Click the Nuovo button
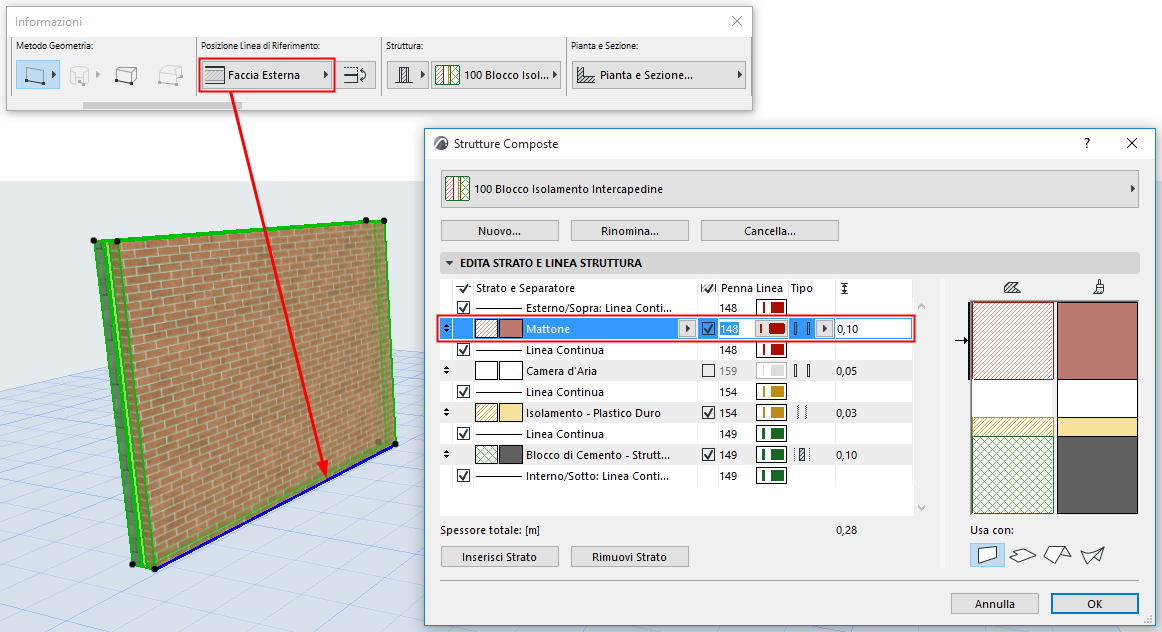Screen dimensions: 1162x632 499,231
